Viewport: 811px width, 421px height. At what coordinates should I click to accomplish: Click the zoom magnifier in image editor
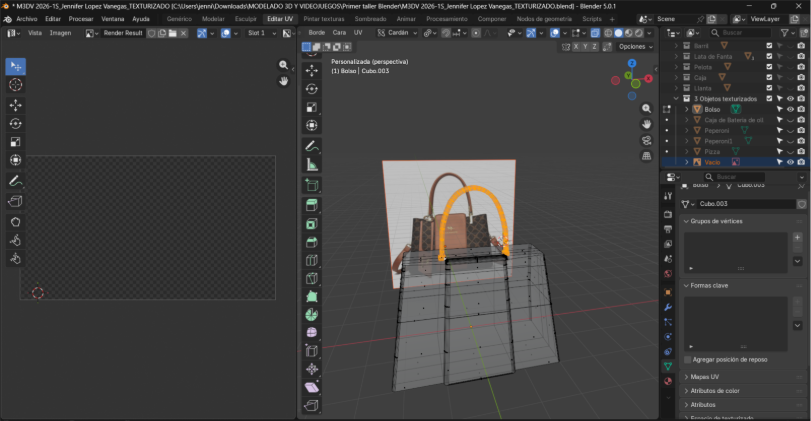(x=283, y=65)
